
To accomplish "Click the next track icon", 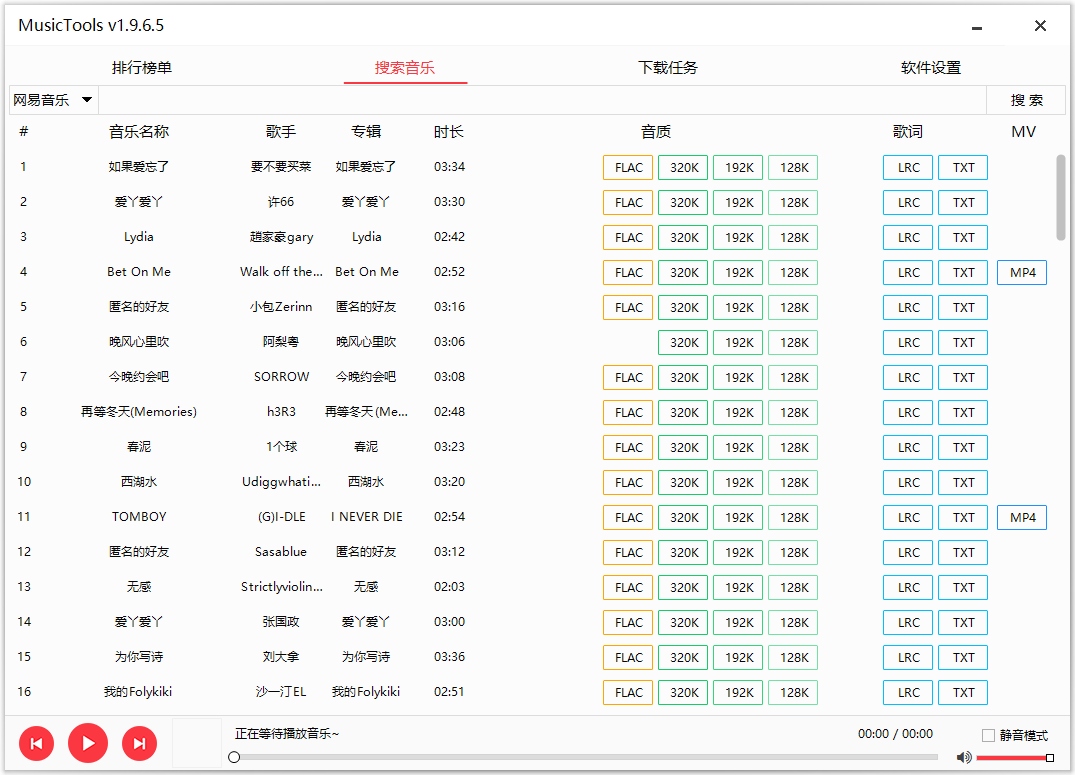I will (x=139, y=743).
